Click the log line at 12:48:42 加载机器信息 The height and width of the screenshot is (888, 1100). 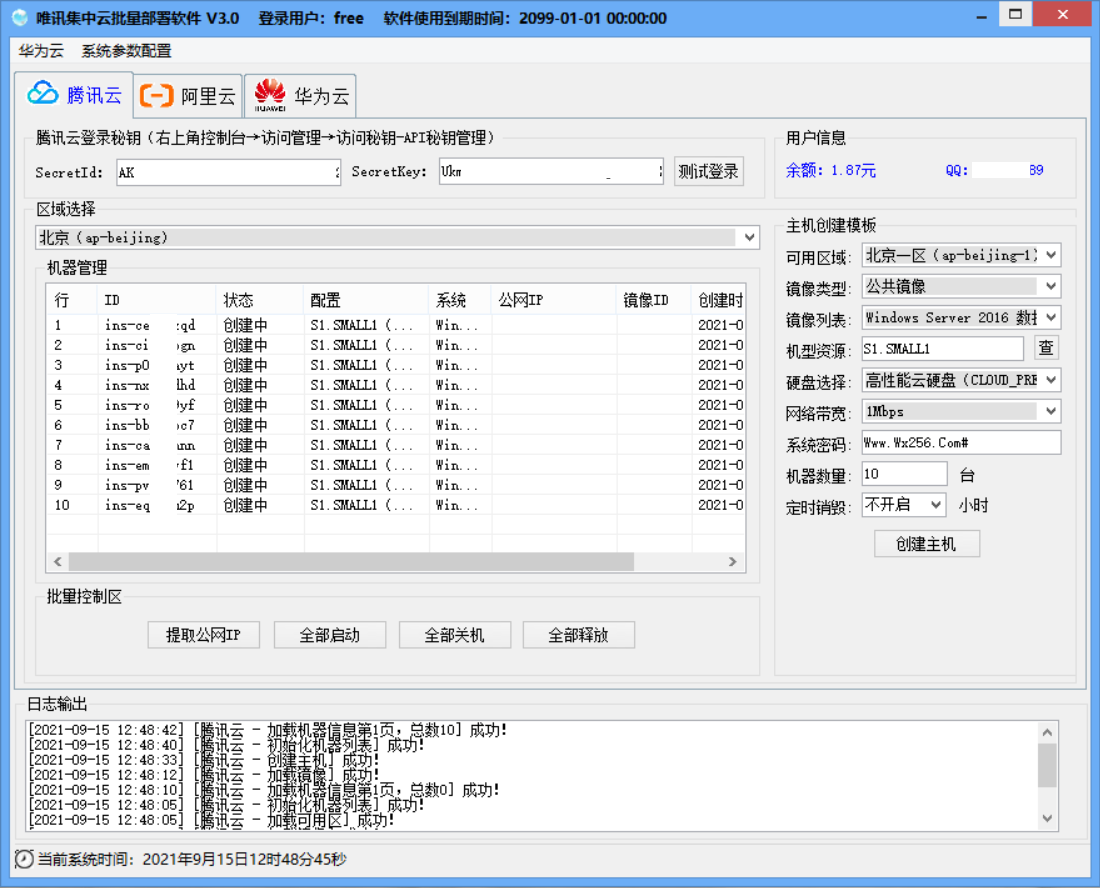point(267,730)
